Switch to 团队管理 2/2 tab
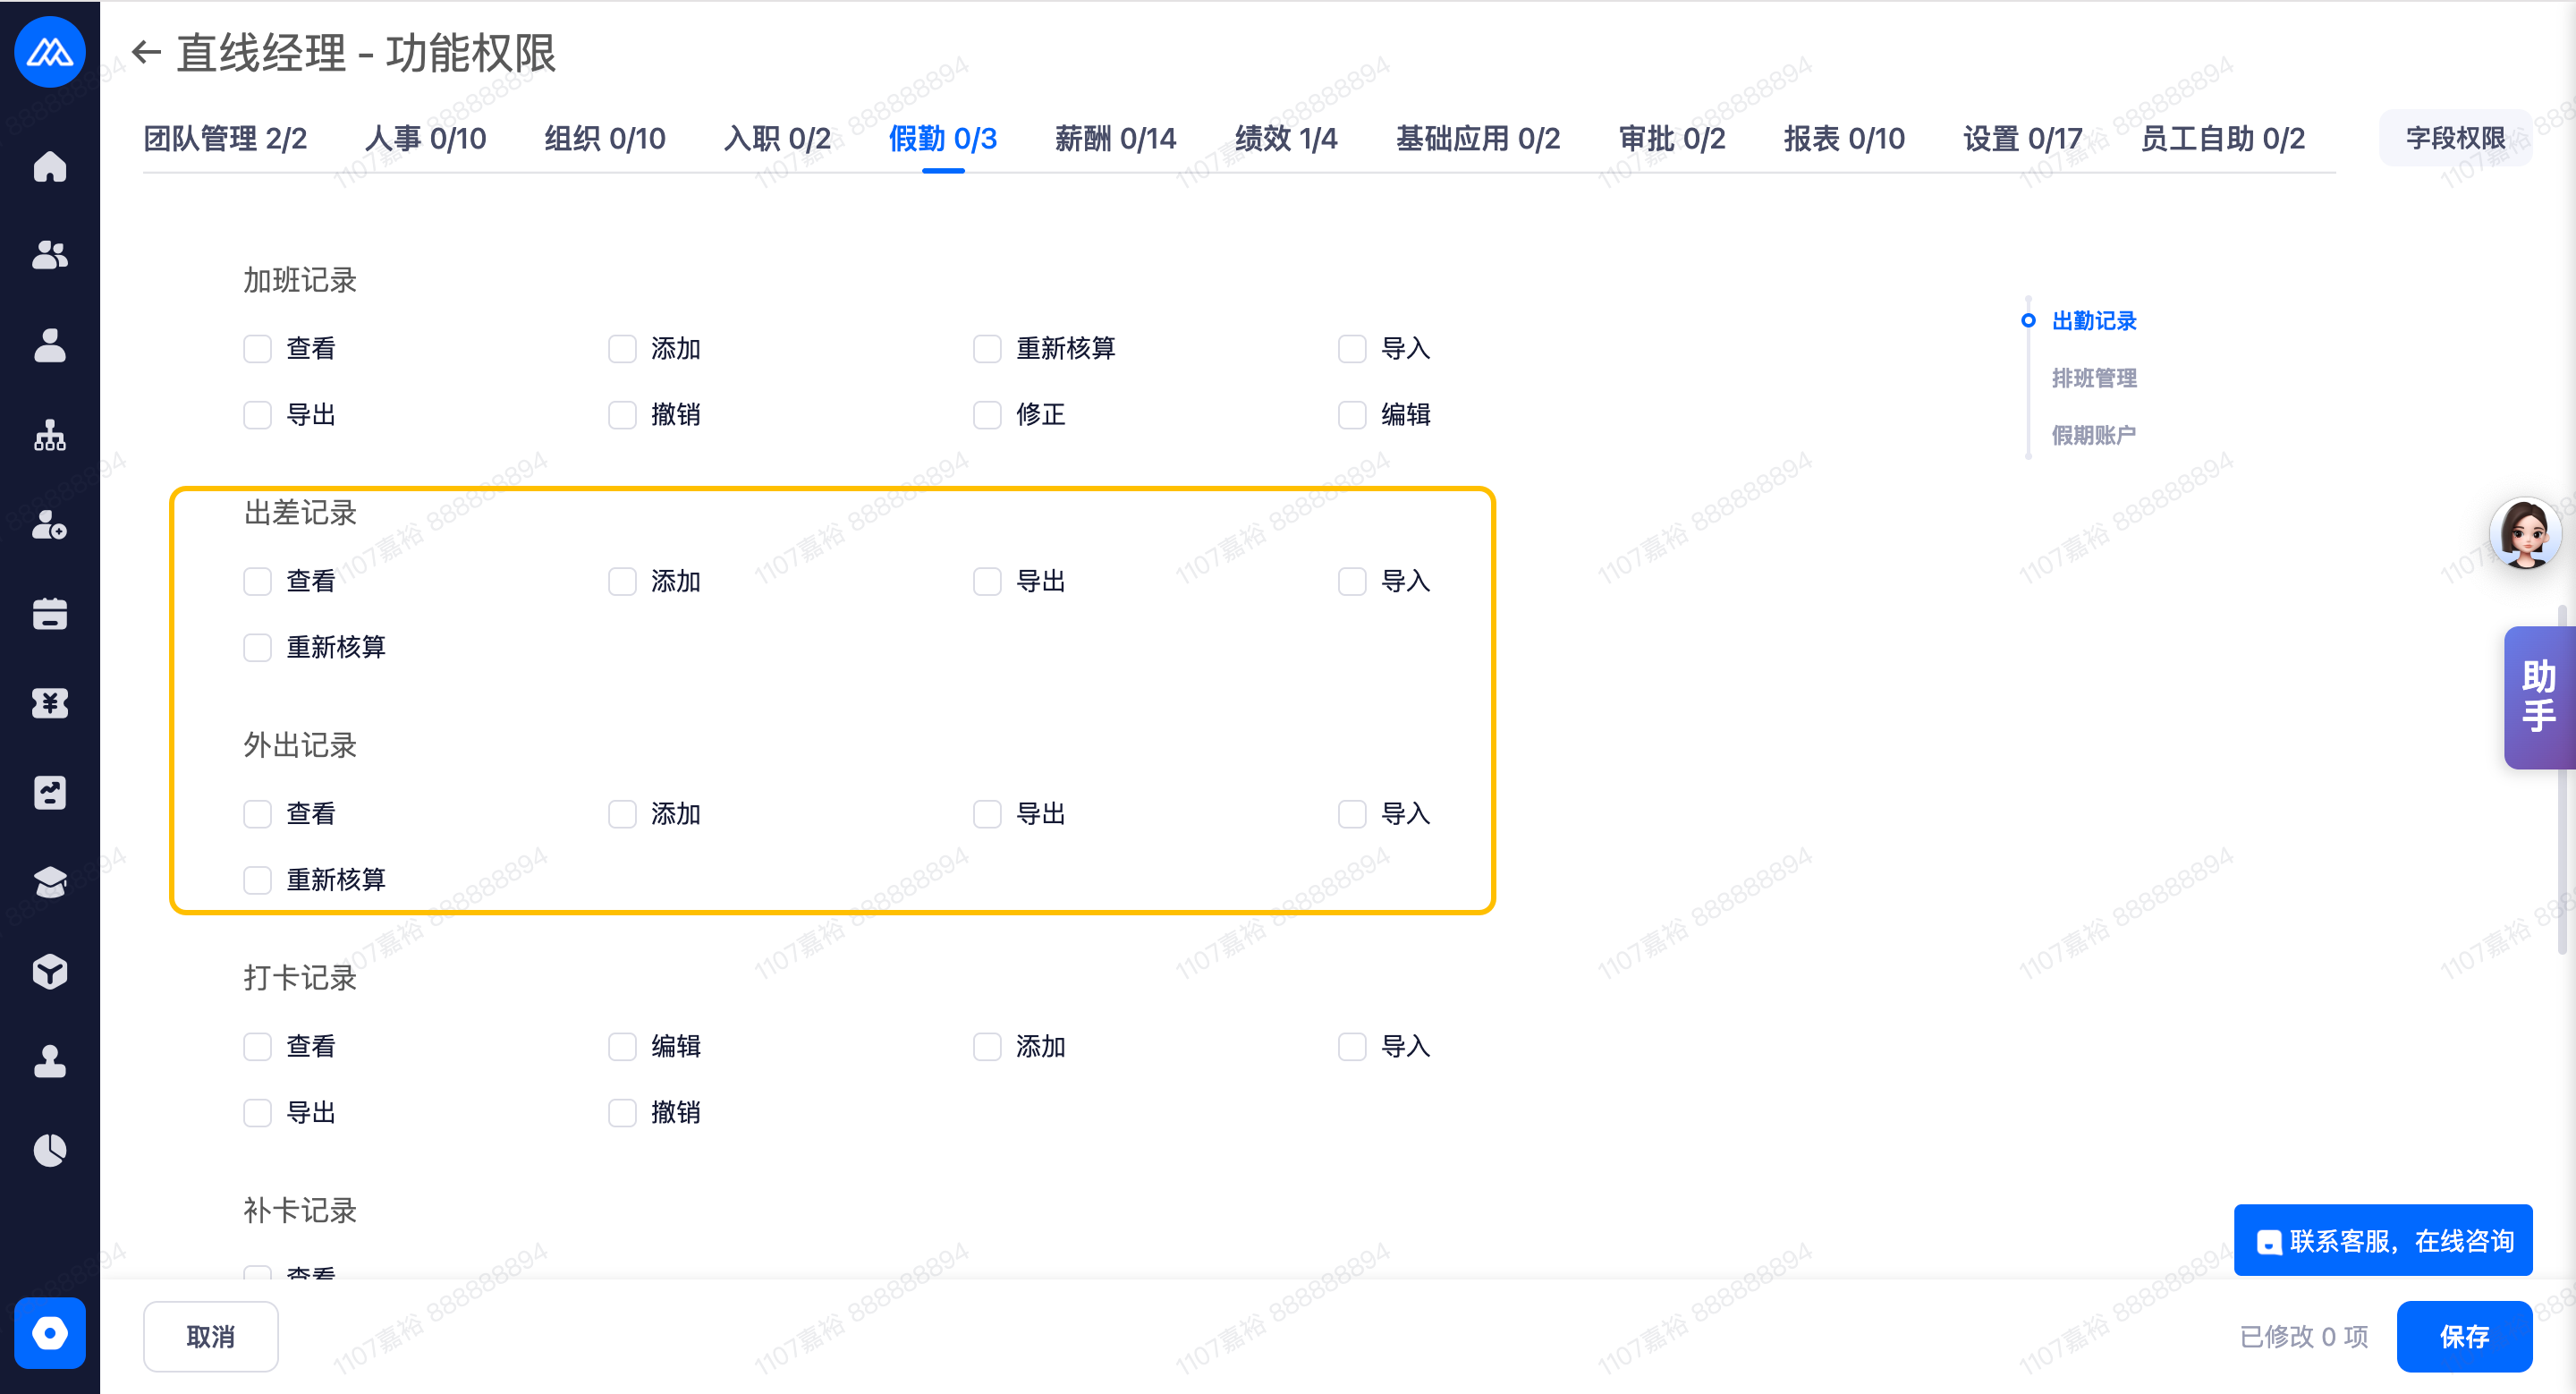 [225, 139]
